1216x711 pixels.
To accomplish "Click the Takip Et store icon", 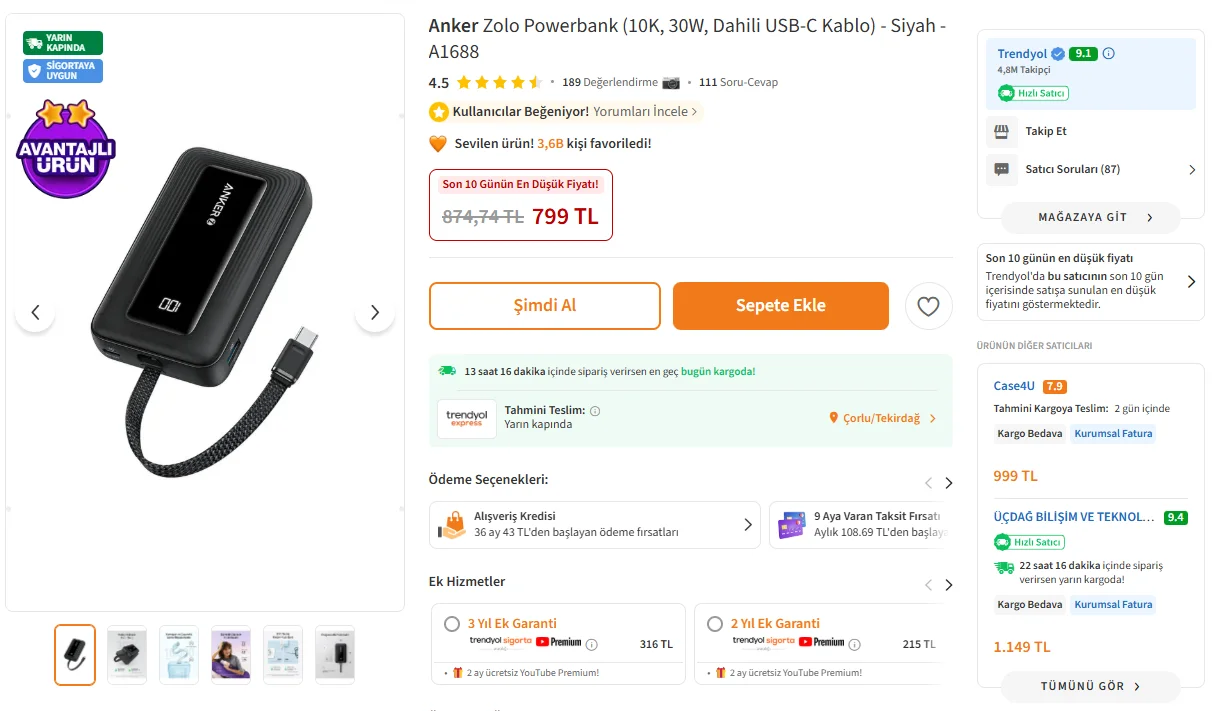I will [1001, 131].
